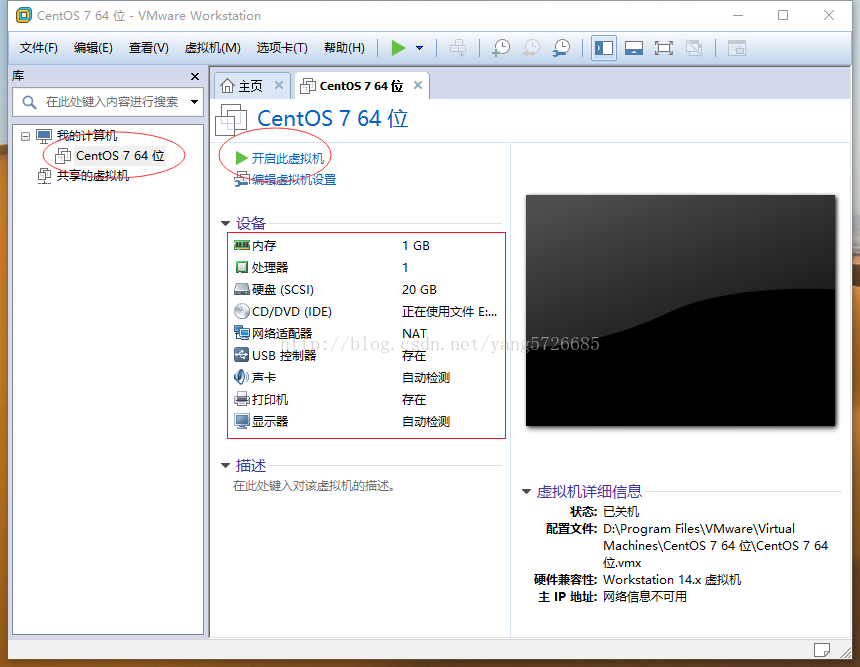Click the send Ctrl+Alt+Del toolbar icon
Image resolution: width=860 pixels, height=667 pixels.
point(458,48)
